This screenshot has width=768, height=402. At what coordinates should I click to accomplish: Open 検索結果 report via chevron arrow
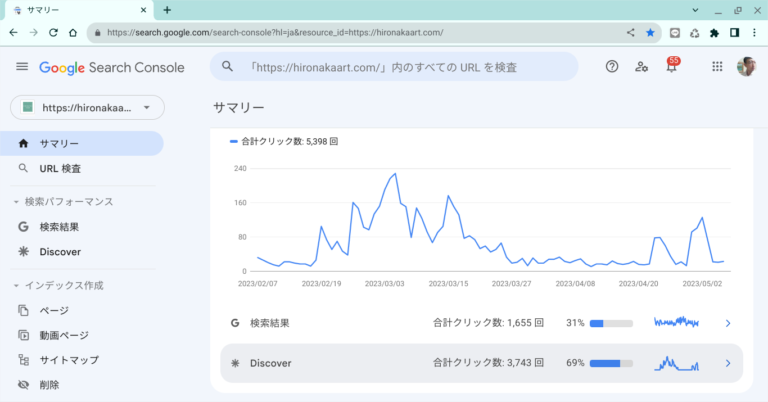coord(728,323)
